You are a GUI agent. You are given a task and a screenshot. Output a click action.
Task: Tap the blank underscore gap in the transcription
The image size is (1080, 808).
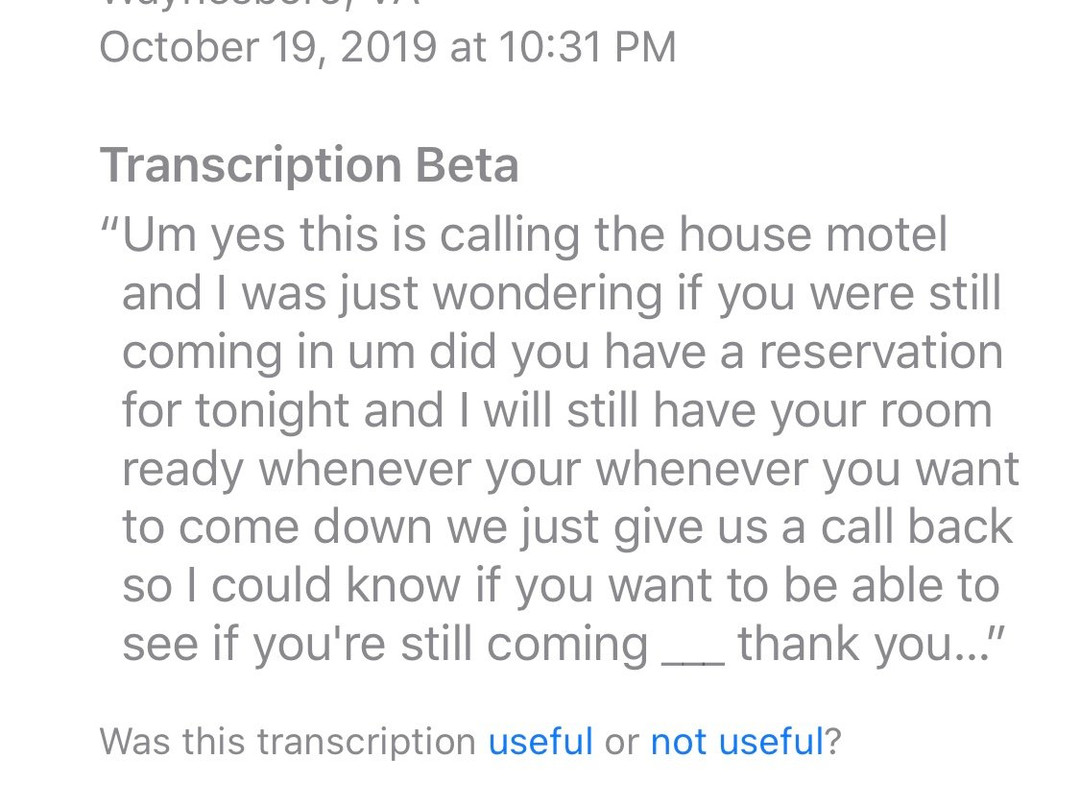[693, 645]
